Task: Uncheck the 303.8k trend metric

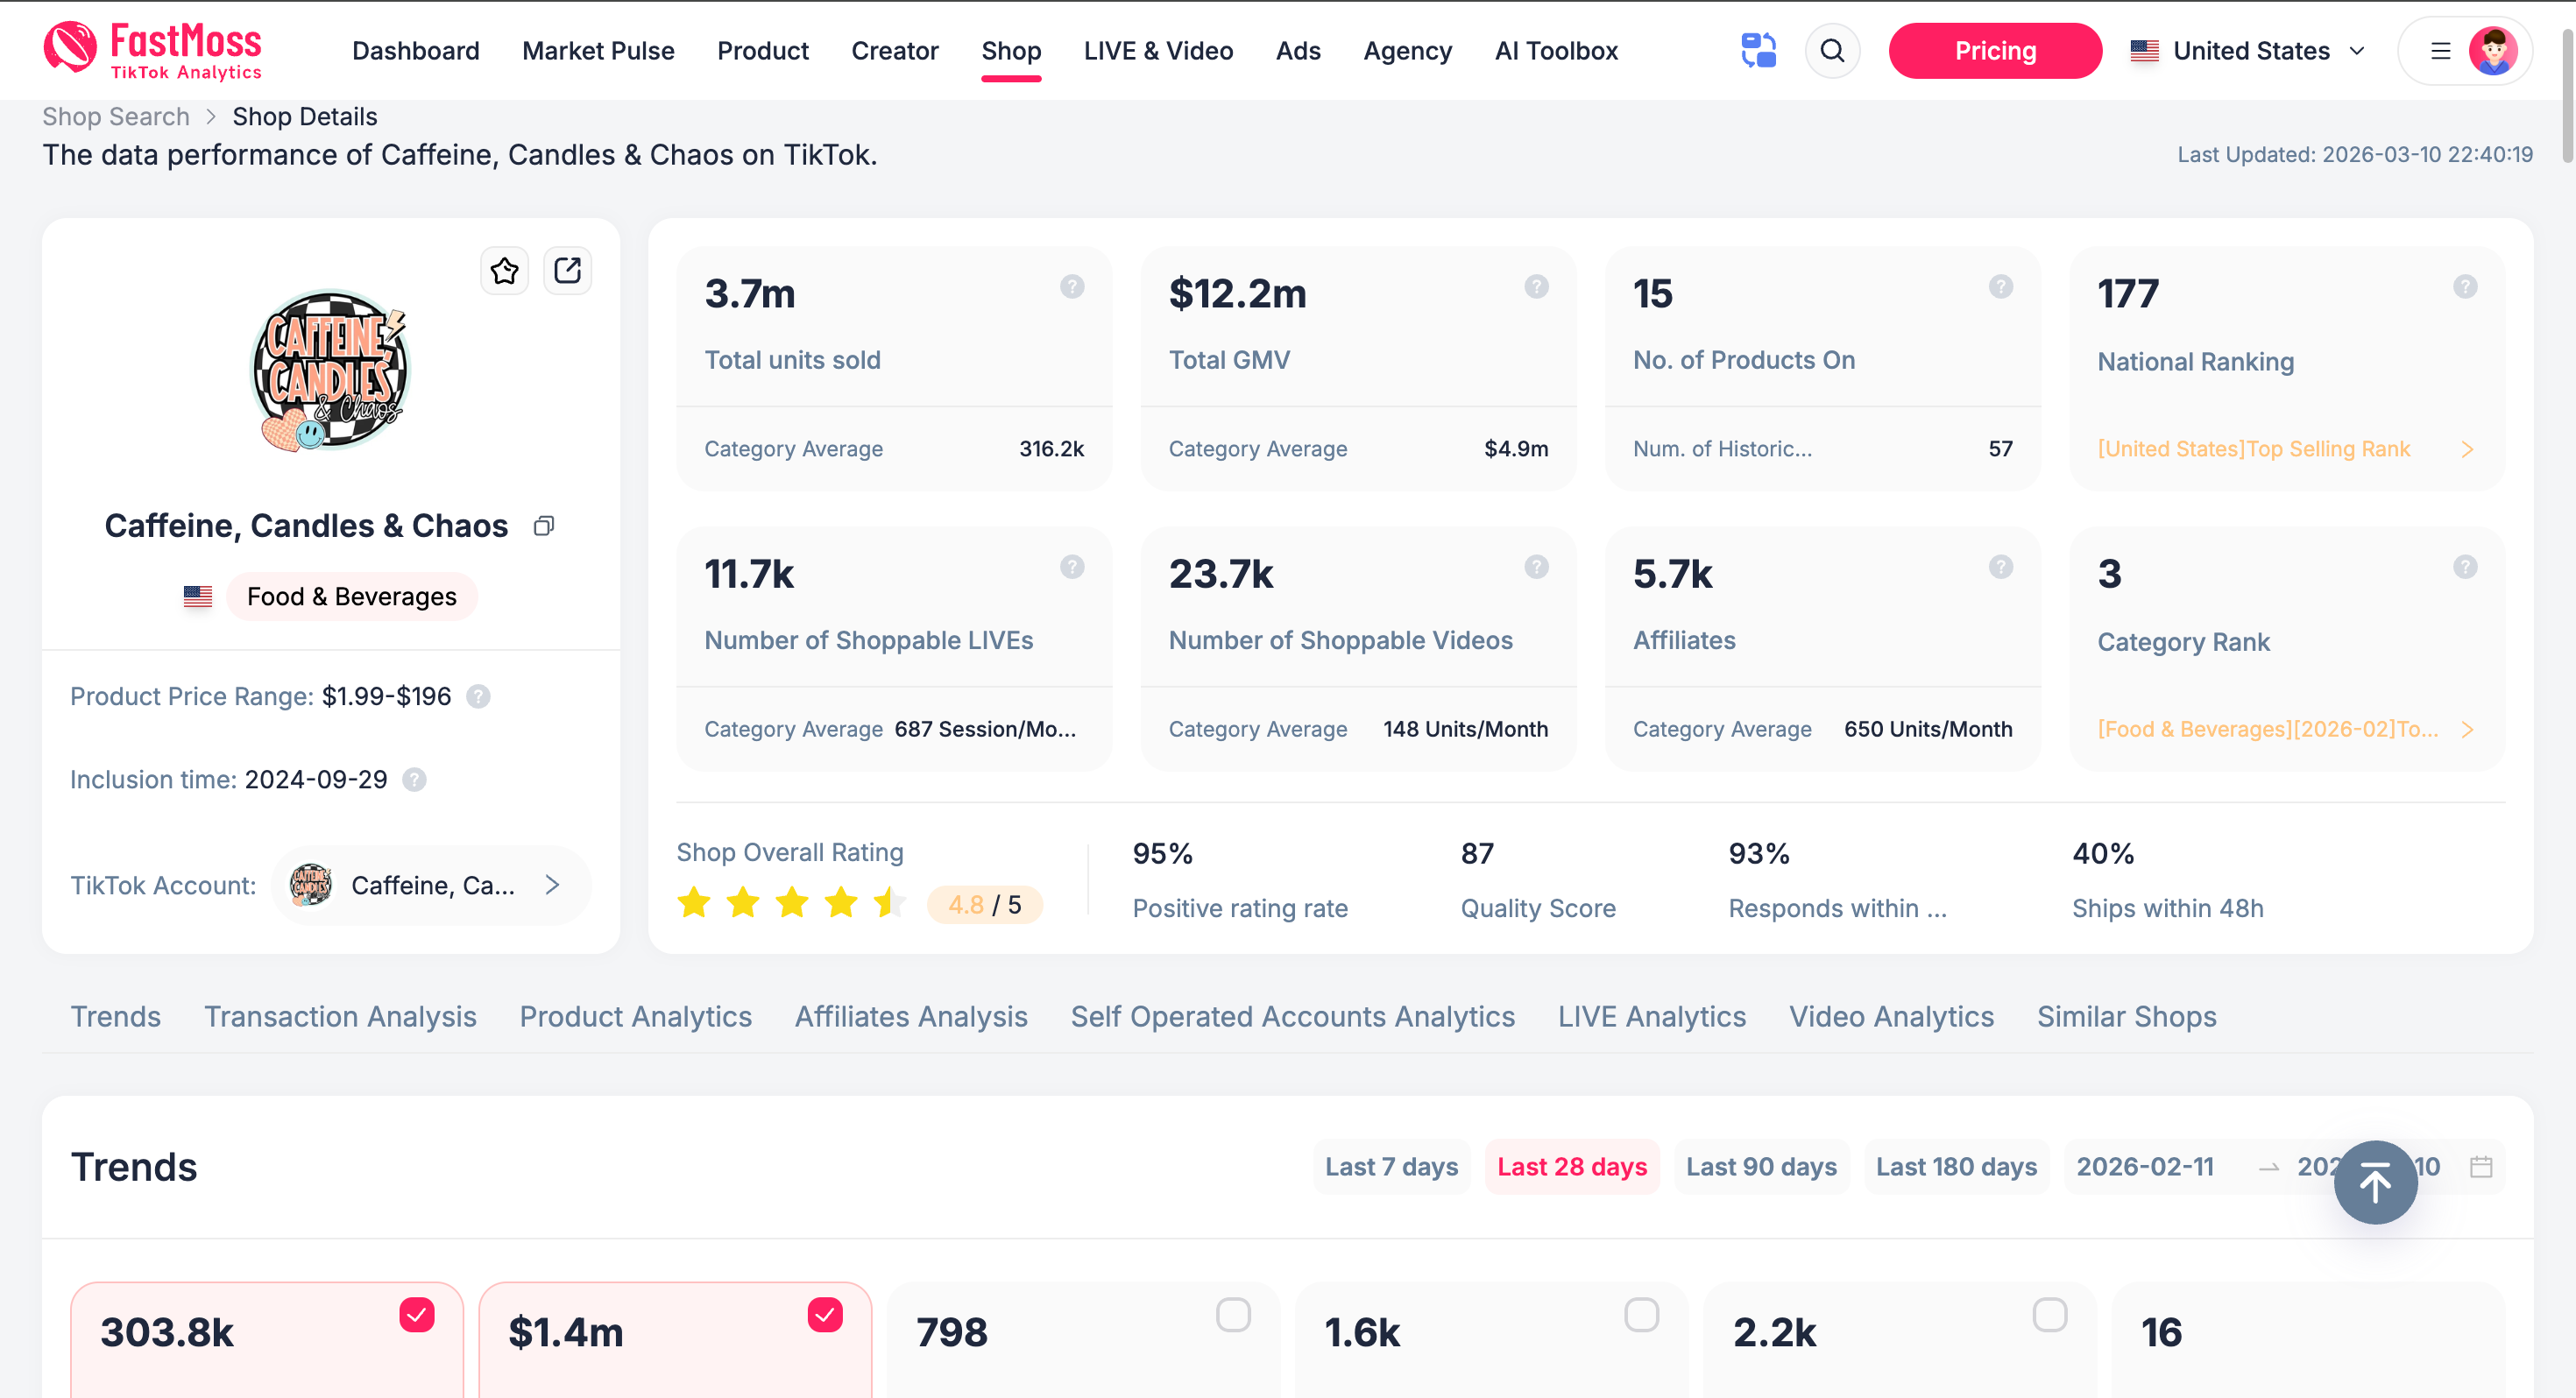Action: (416, 1316)
